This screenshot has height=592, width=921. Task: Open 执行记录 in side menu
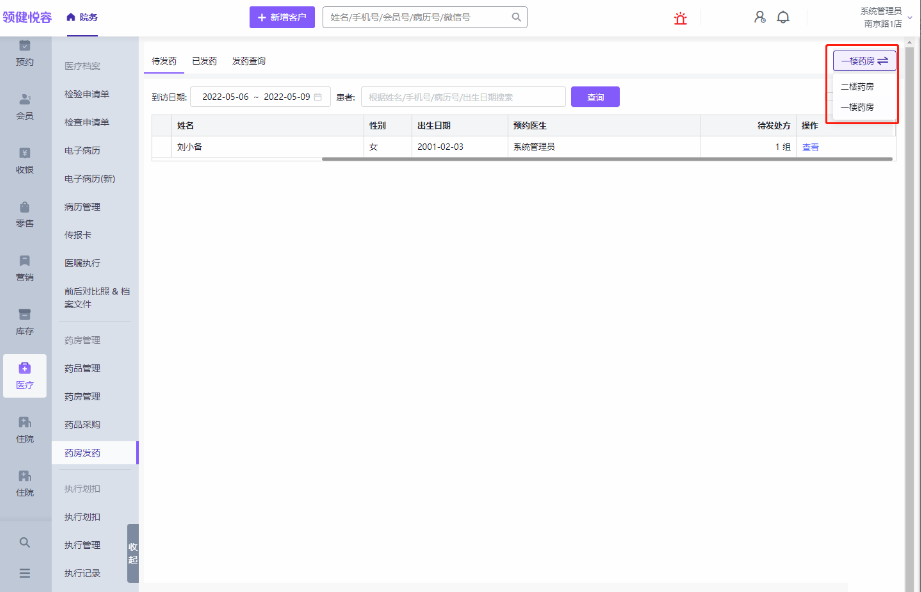[82, 573]
